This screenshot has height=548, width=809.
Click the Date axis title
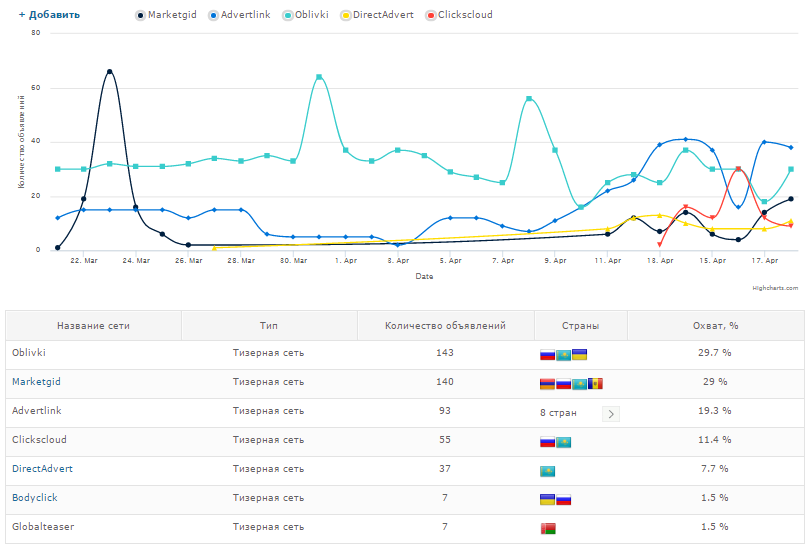424,277
